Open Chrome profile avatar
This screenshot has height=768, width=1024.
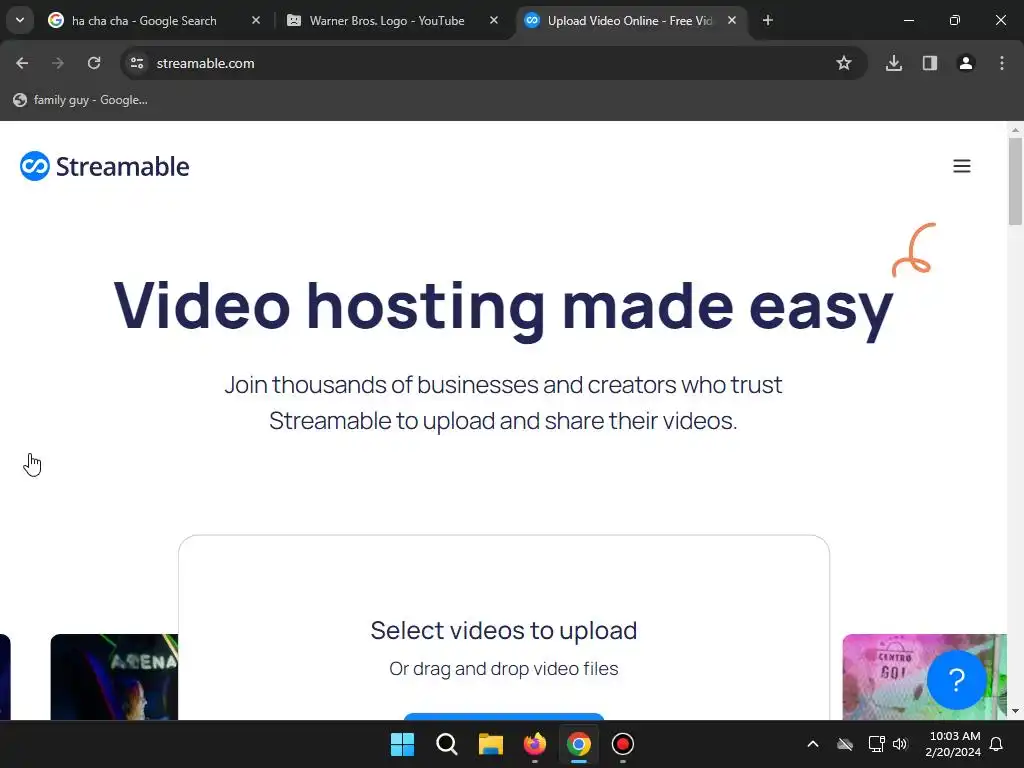[966, 63]
